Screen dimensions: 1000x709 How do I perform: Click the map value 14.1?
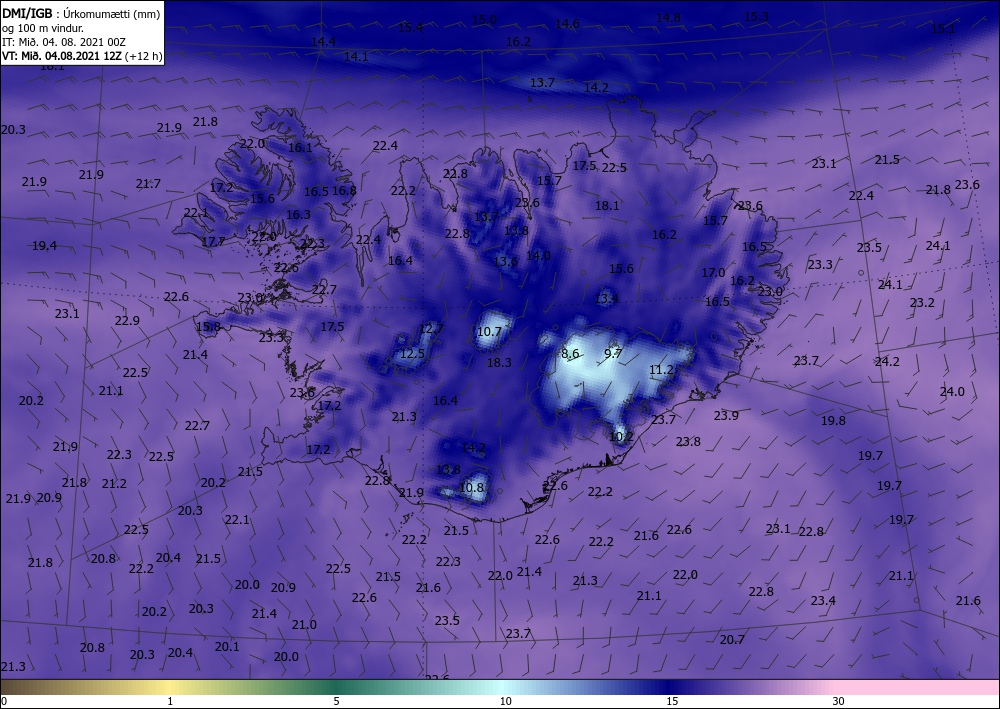coord(356,56)
